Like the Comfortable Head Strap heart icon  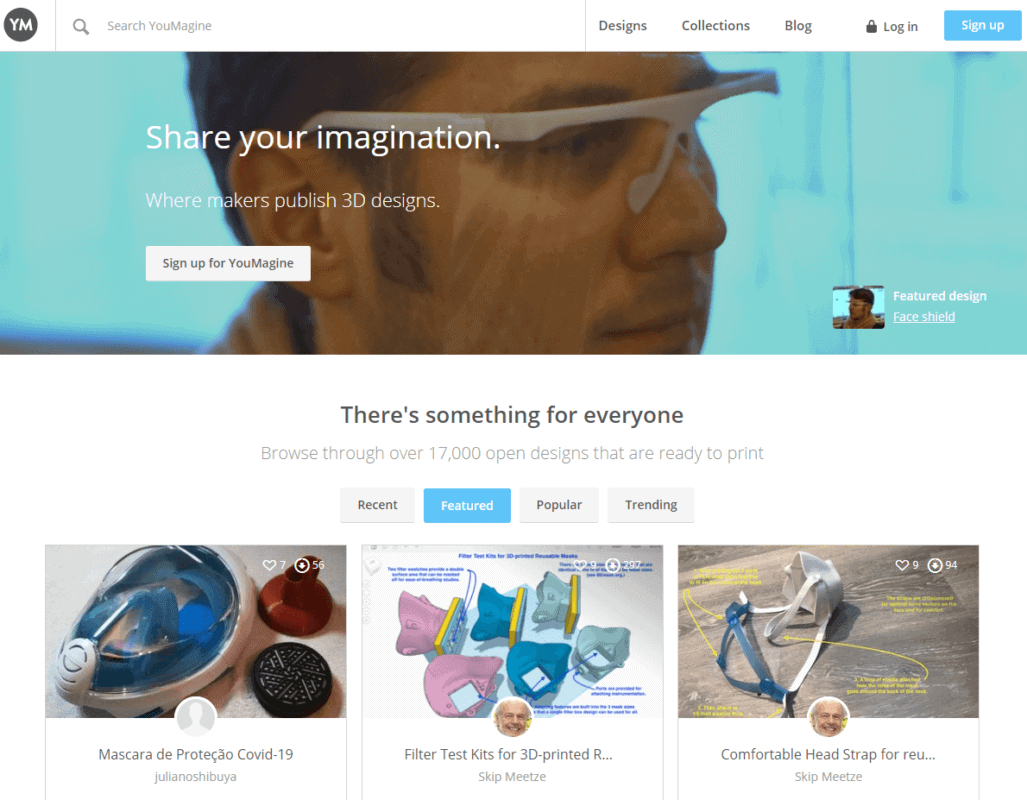pyautogui.click(x=902, y=565)
